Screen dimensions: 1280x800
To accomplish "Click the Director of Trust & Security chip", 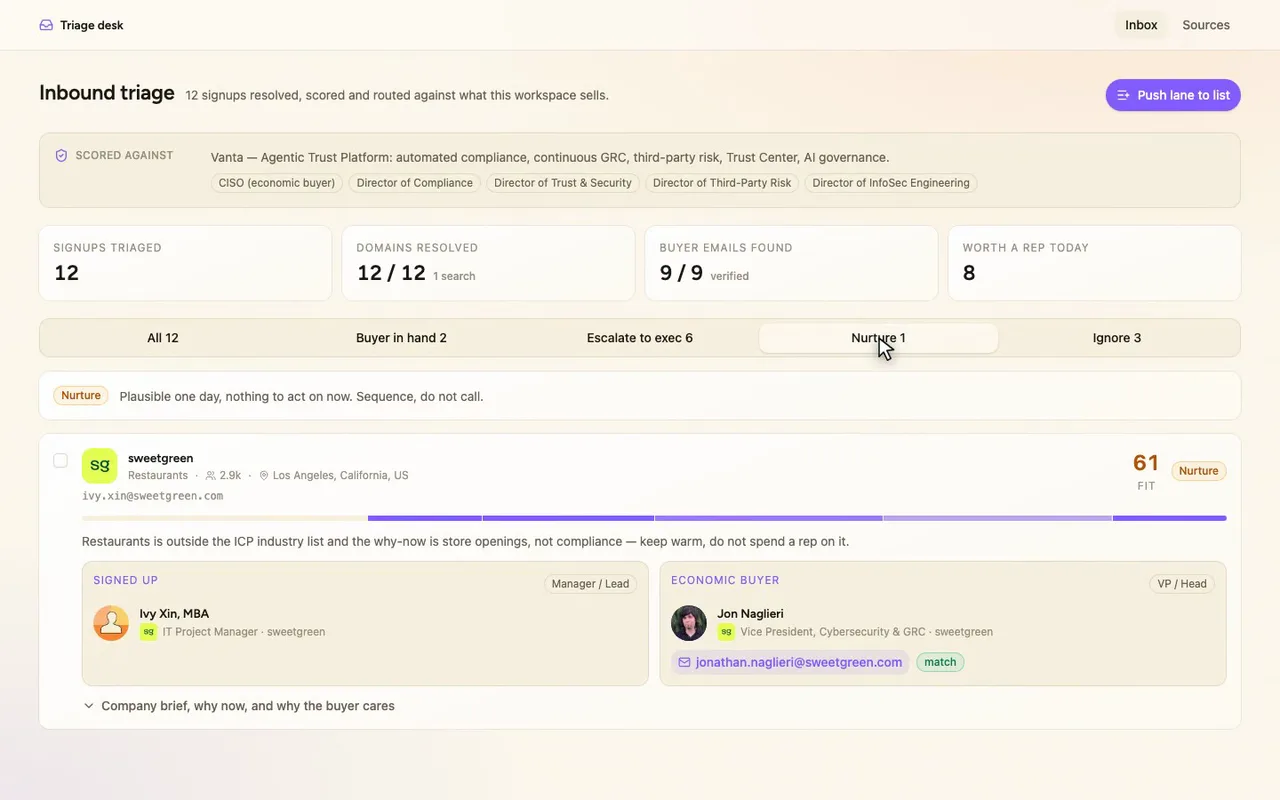I will [x=563, y=183].
